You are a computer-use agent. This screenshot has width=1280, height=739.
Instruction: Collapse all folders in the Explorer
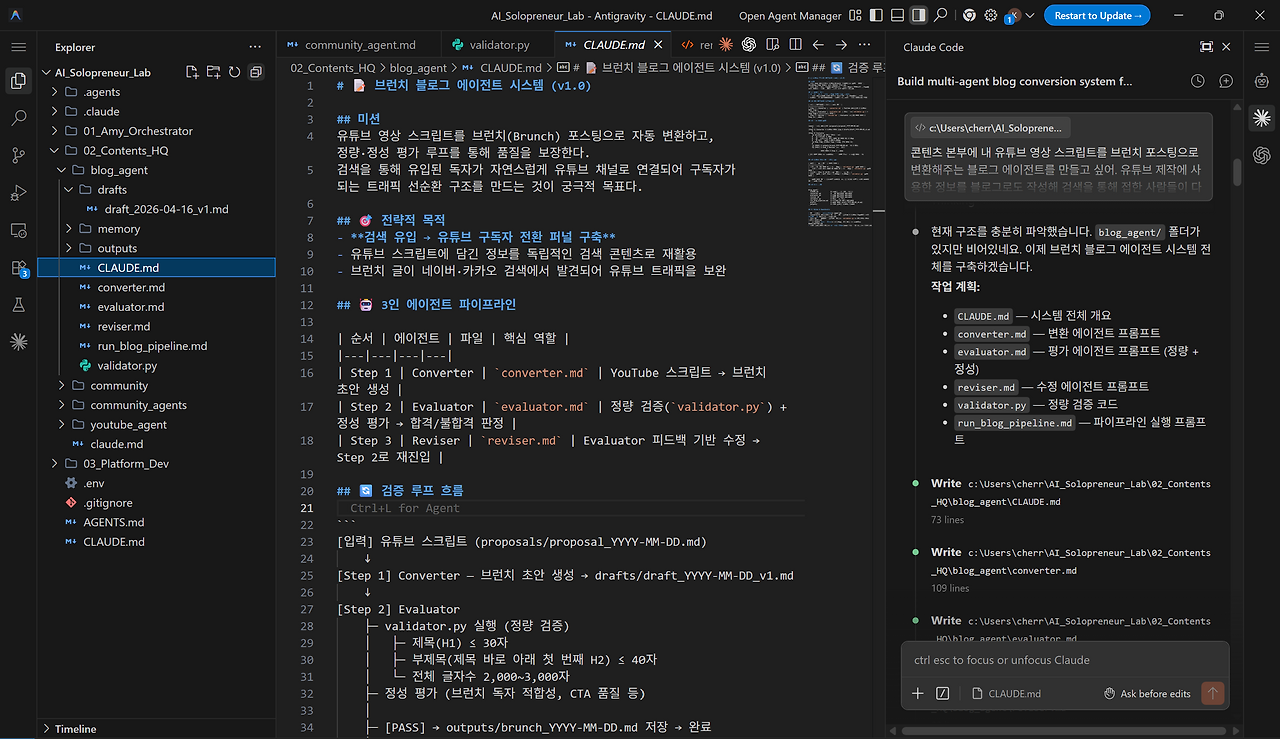[256, 72]
